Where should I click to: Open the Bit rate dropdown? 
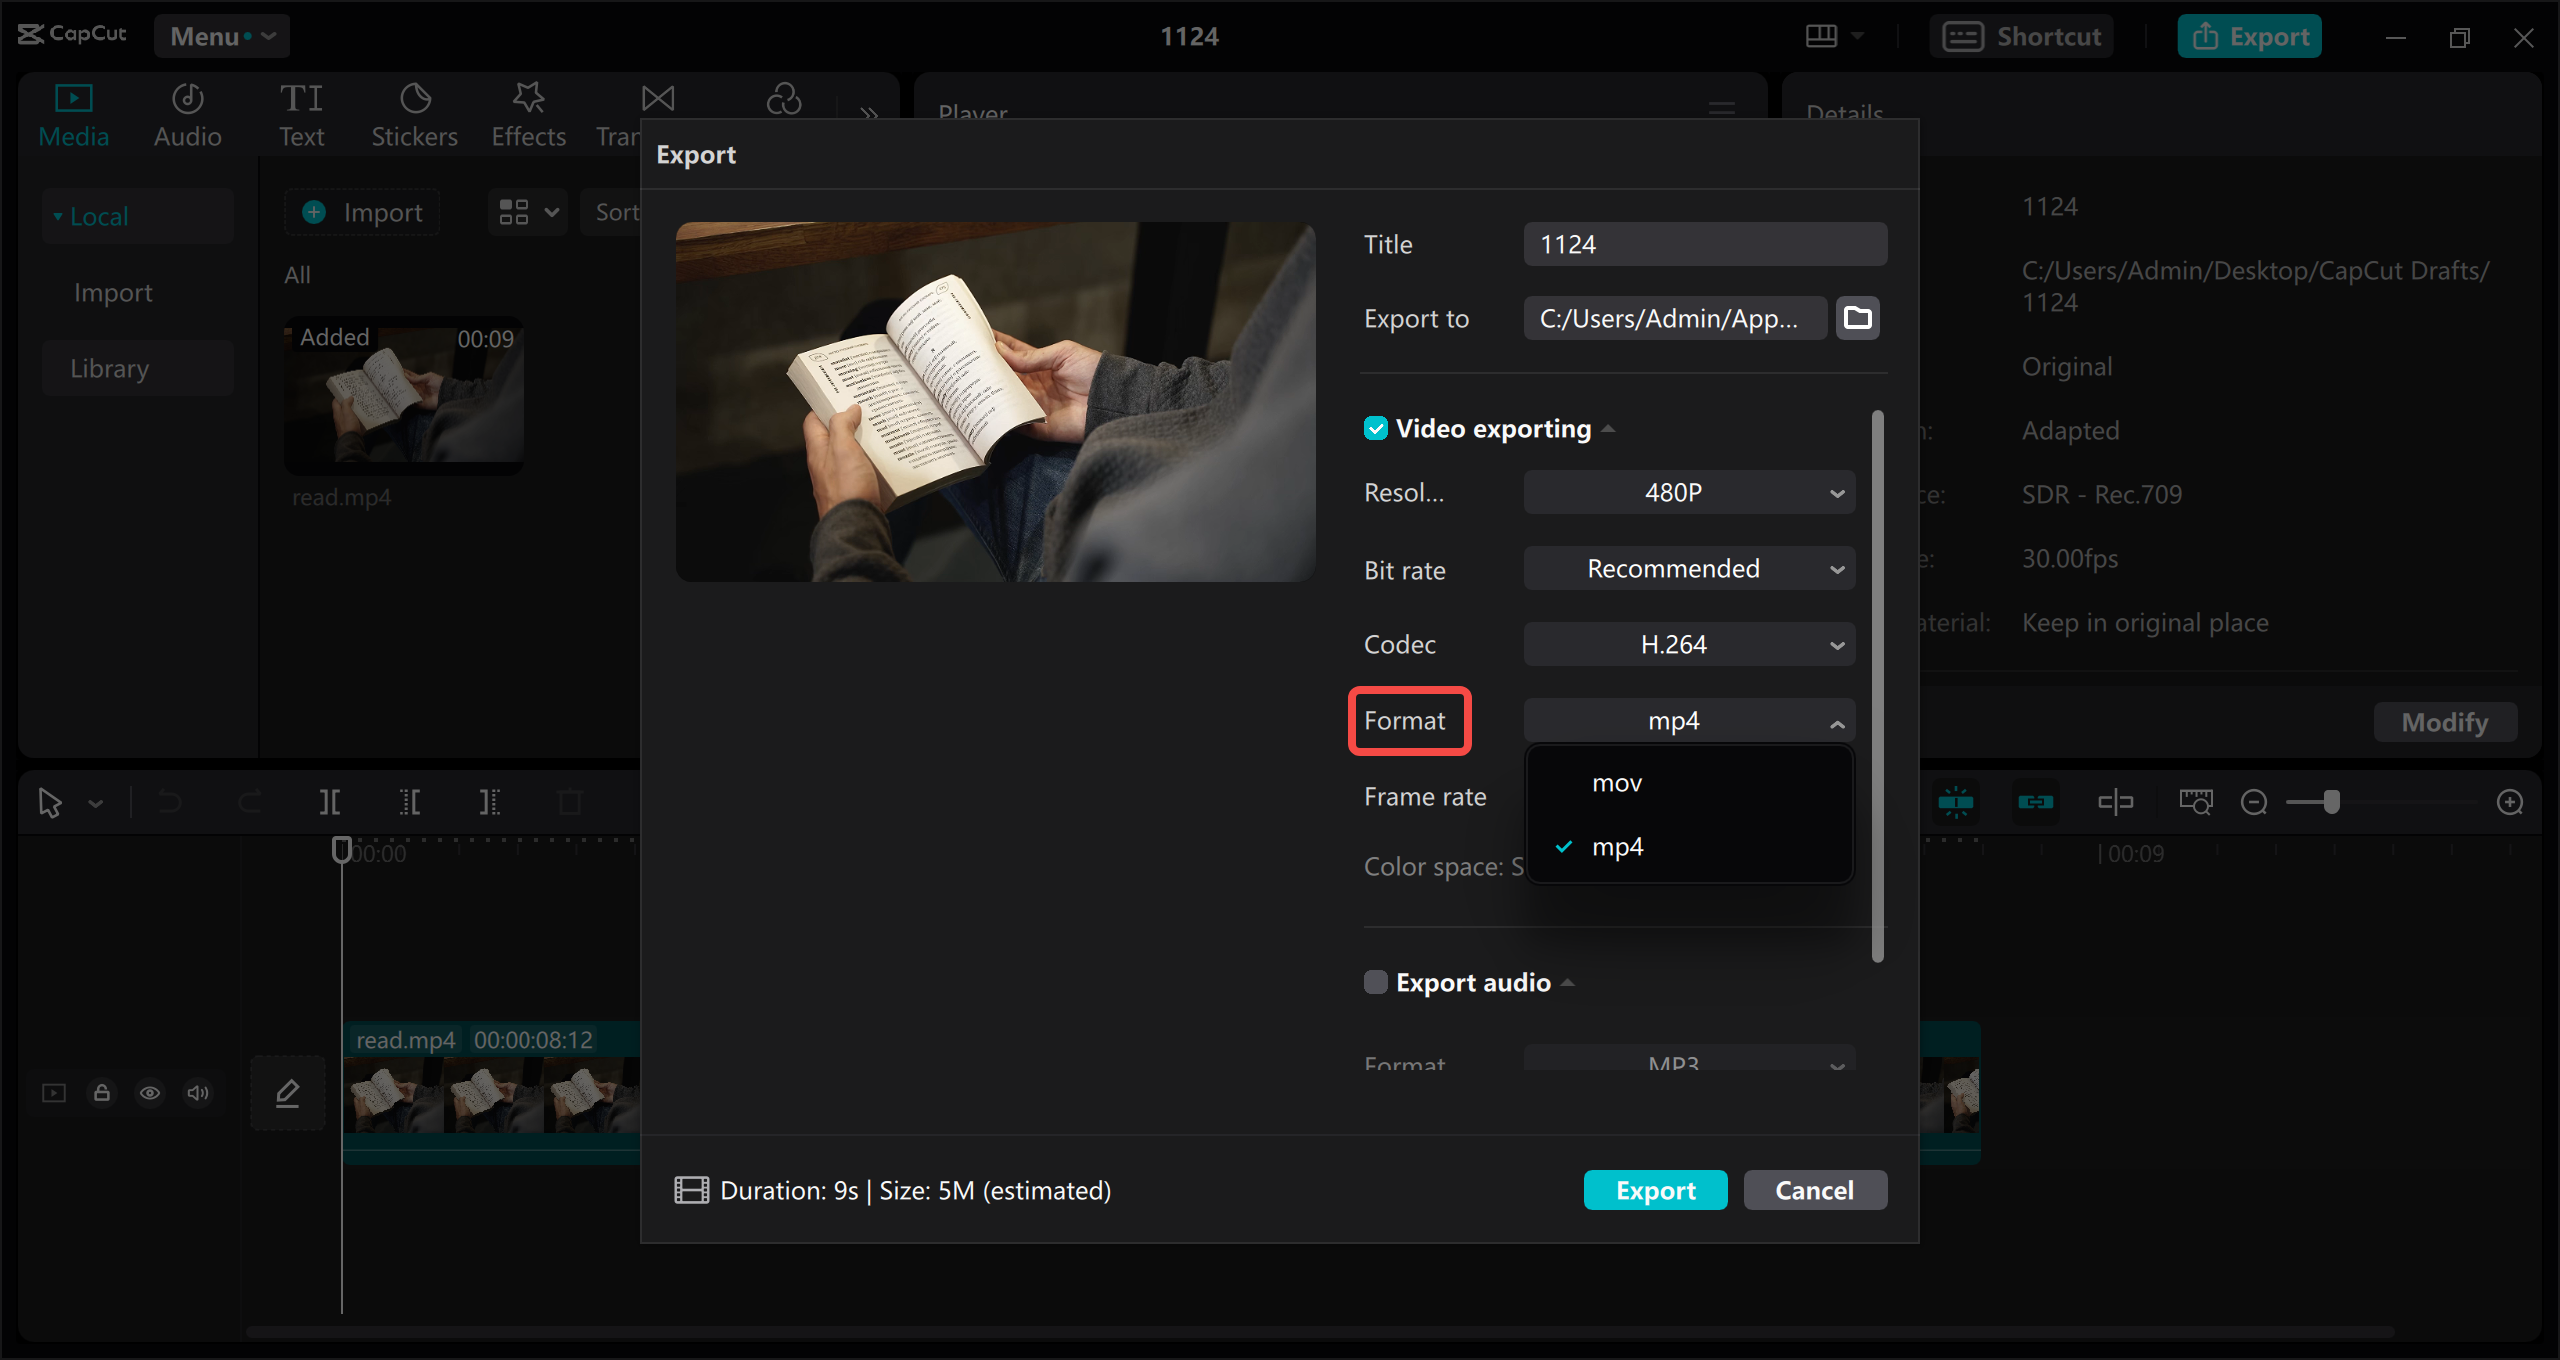point(1688,568)
